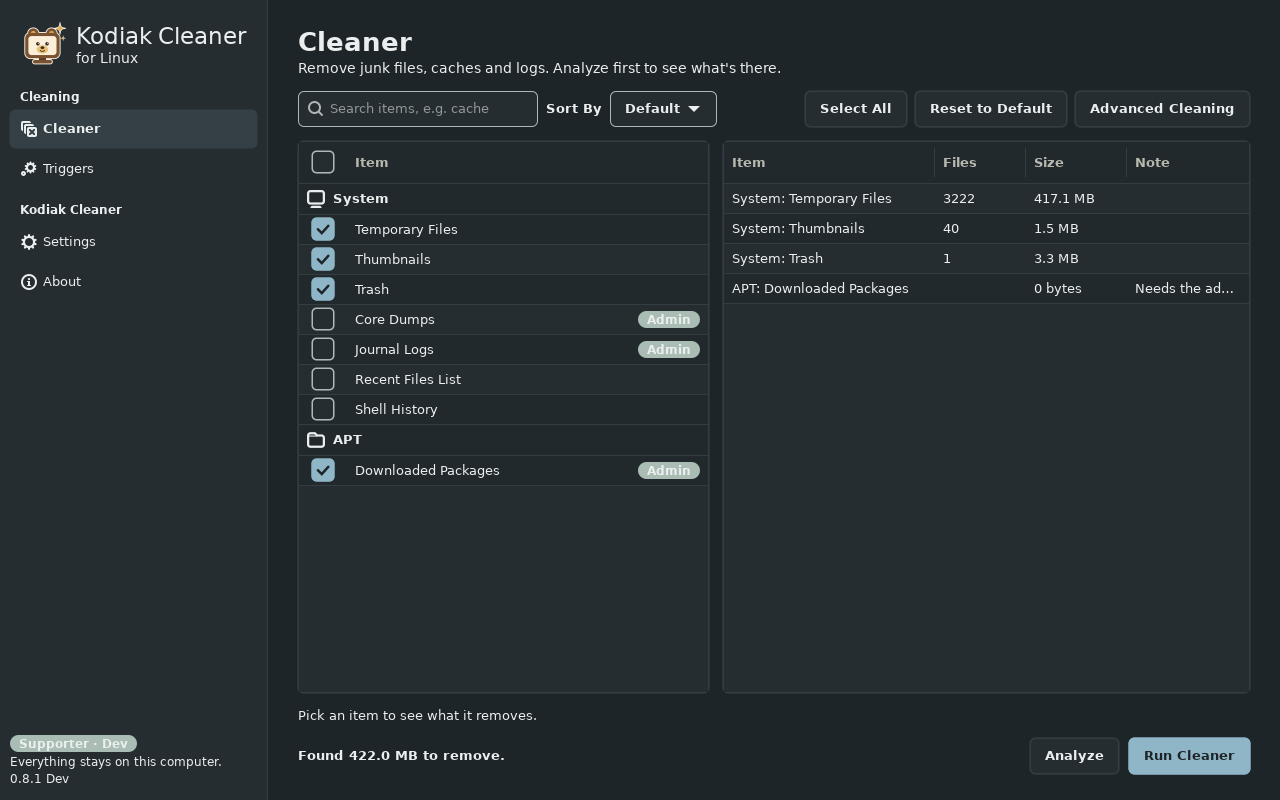
Task: Open the Sort By Default dropdown
Action: [663, 109]
